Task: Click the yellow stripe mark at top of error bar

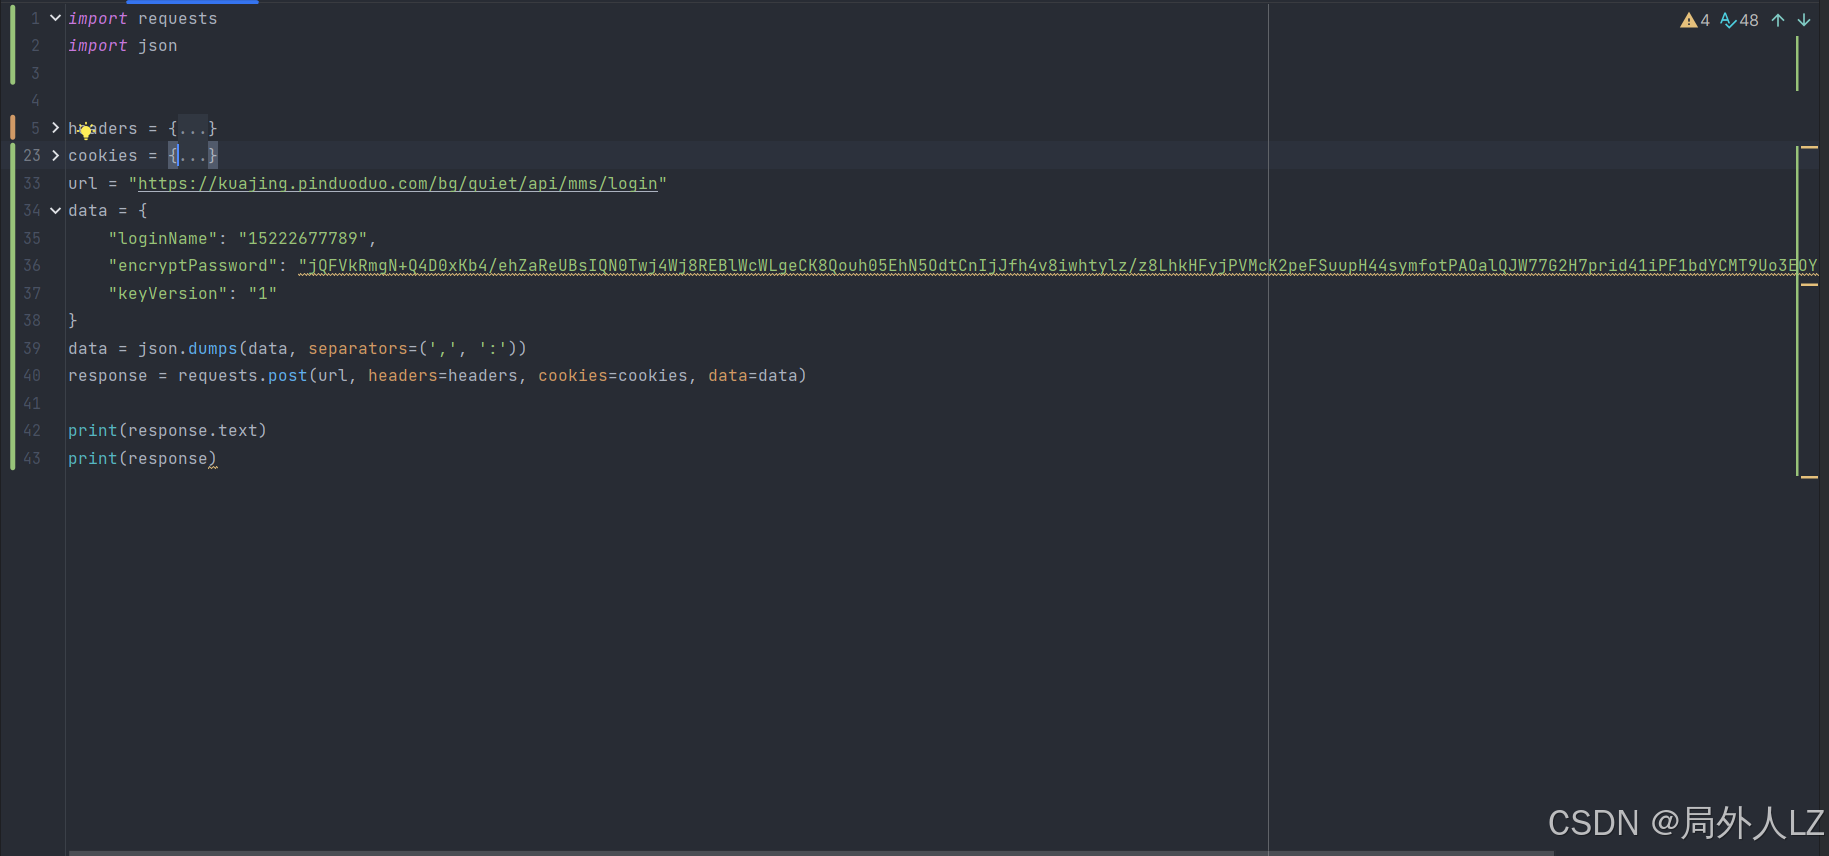Action: coord(1809,147)
